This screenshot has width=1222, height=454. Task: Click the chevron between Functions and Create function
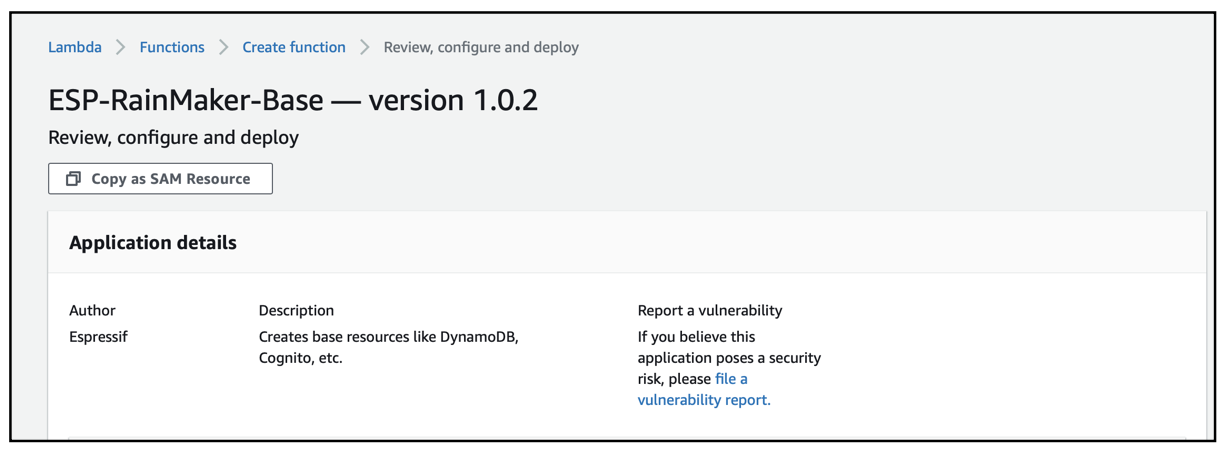point(224,47)
